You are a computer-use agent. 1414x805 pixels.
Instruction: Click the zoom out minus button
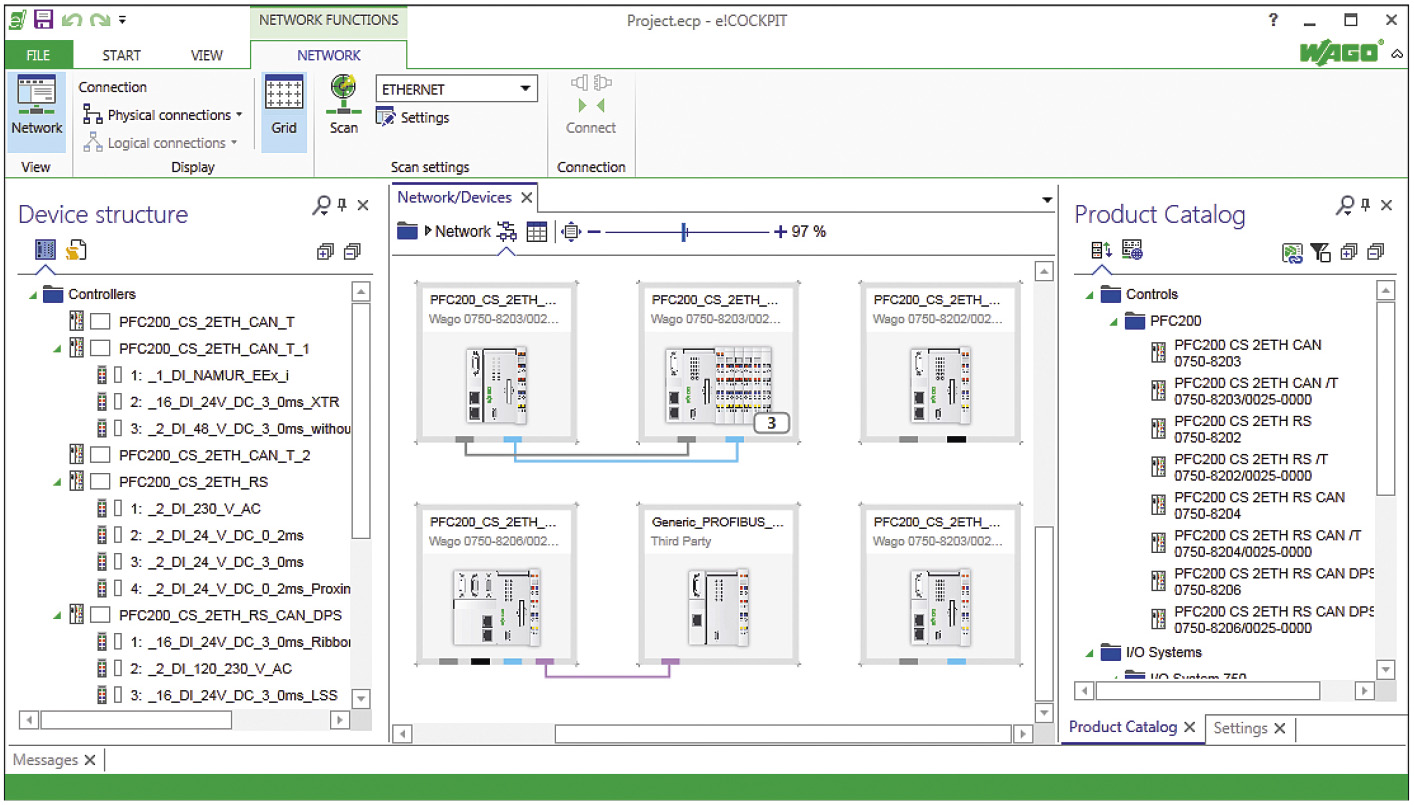click(x=594, y=232)
